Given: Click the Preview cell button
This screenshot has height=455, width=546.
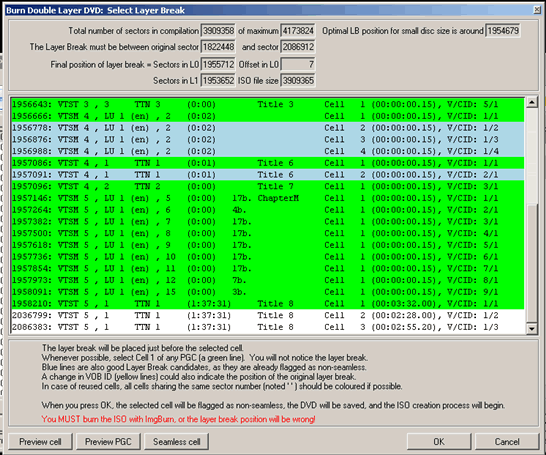Looking at the screenshot, I should pos(40,441).
